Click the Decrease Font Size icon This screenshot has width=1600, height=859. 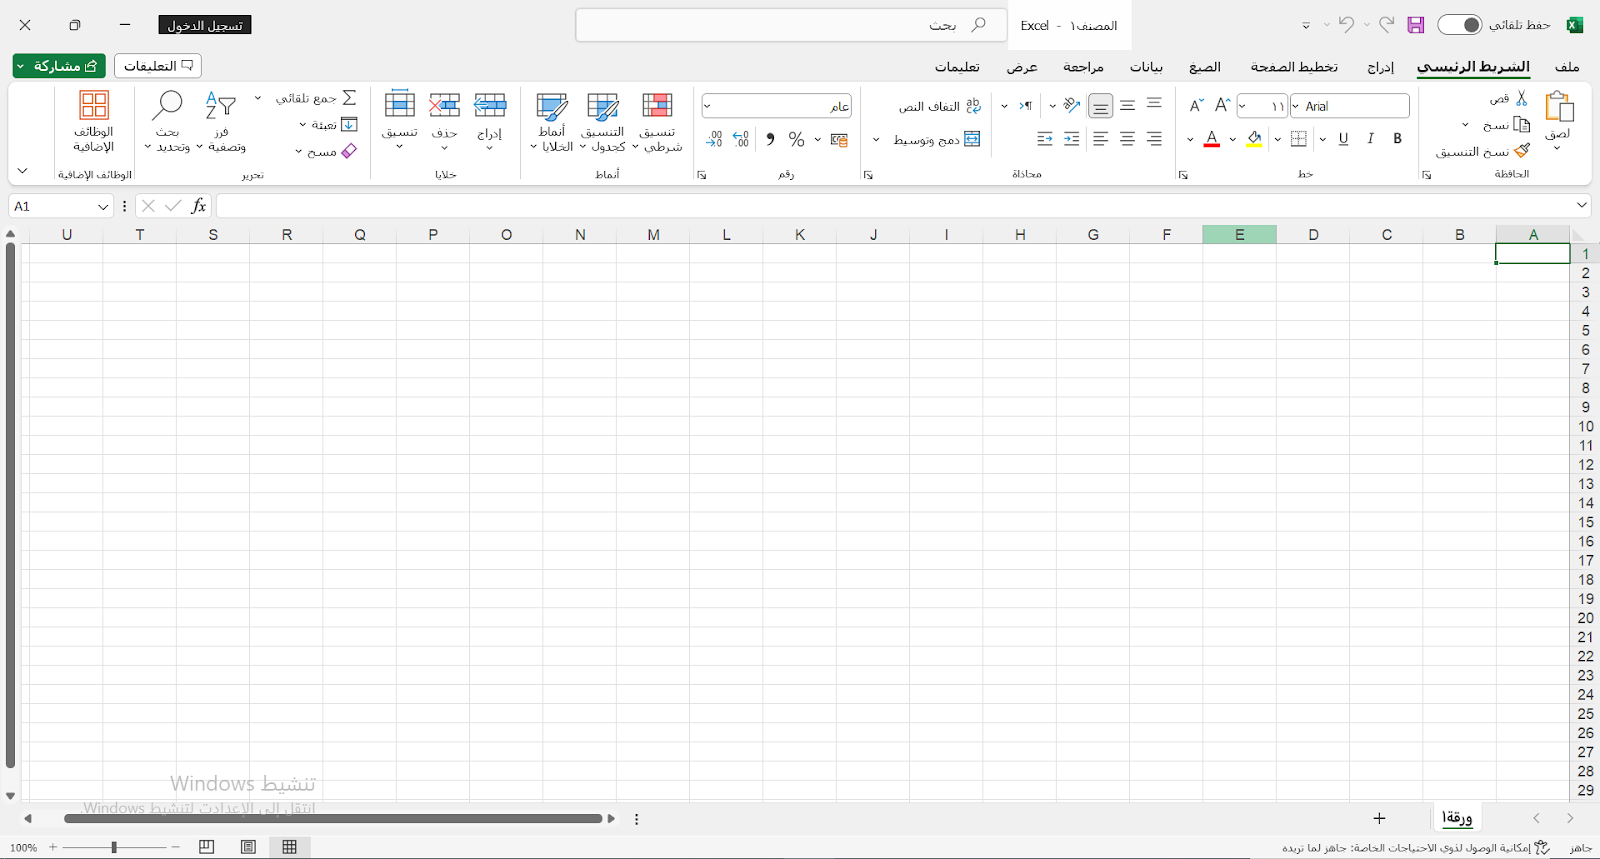point(1196,105)
